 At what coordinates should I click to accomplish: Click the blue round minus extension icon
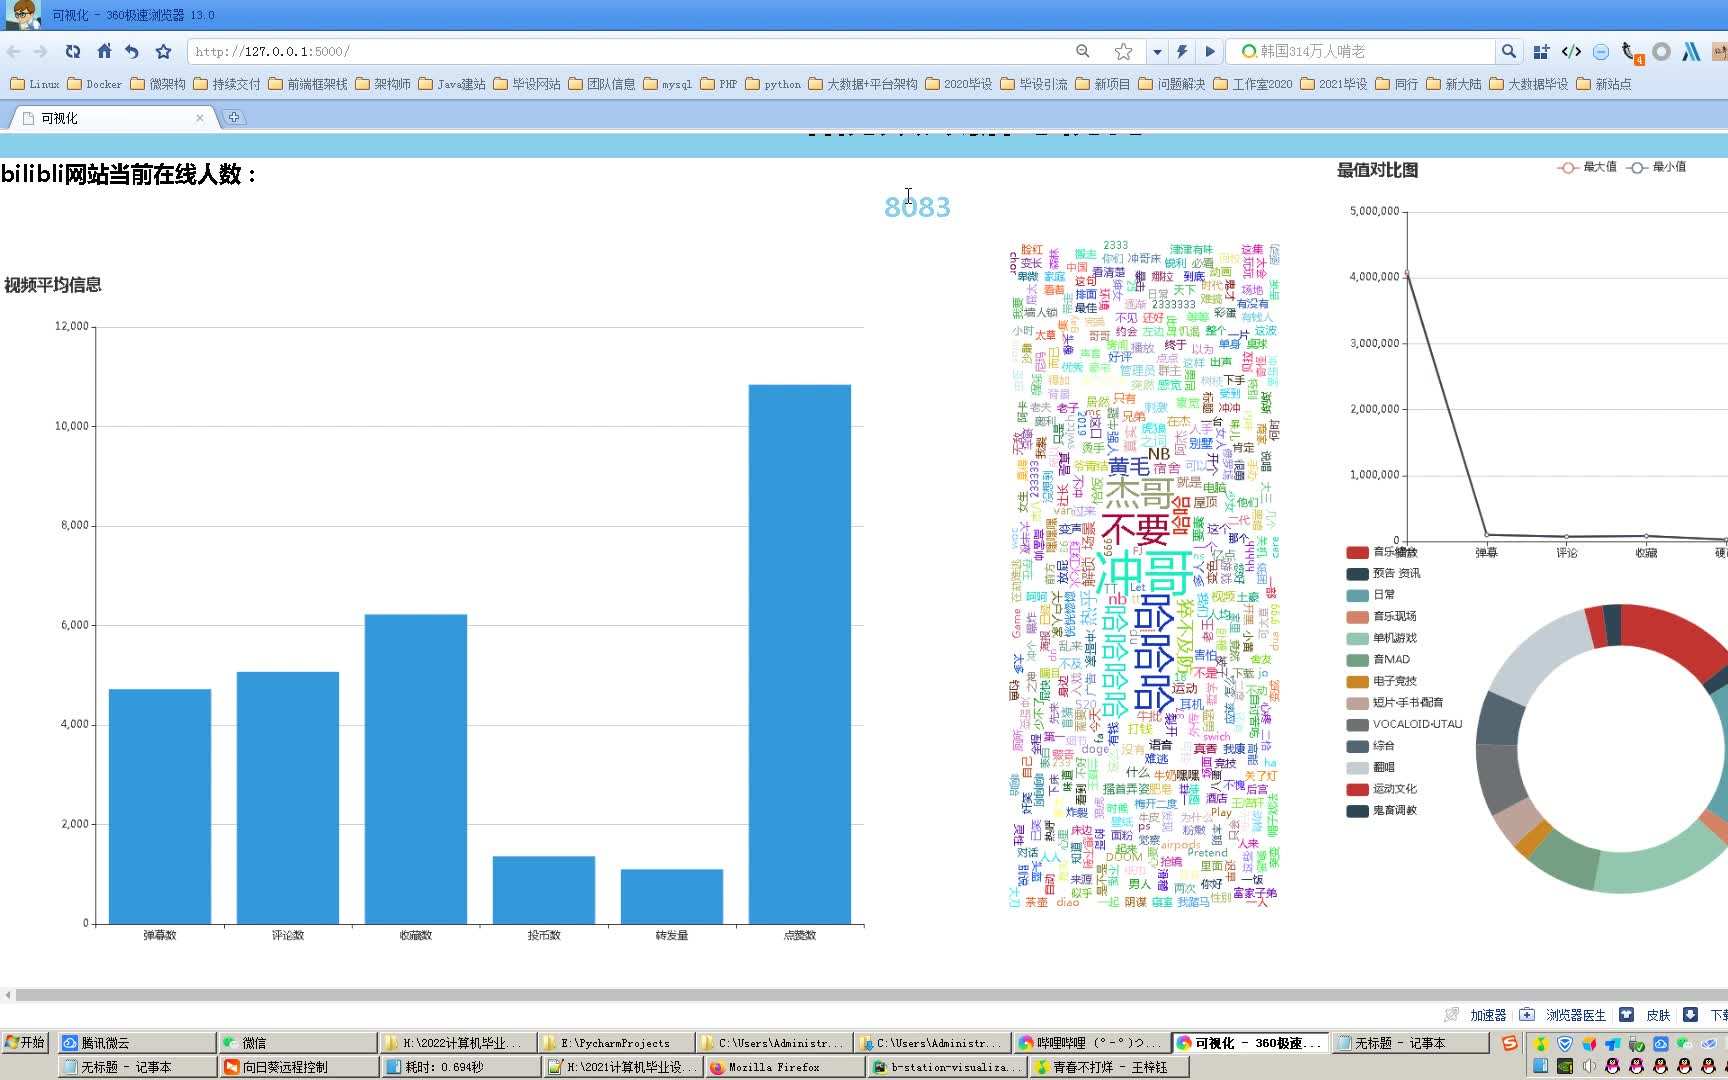click(1601, 52)
